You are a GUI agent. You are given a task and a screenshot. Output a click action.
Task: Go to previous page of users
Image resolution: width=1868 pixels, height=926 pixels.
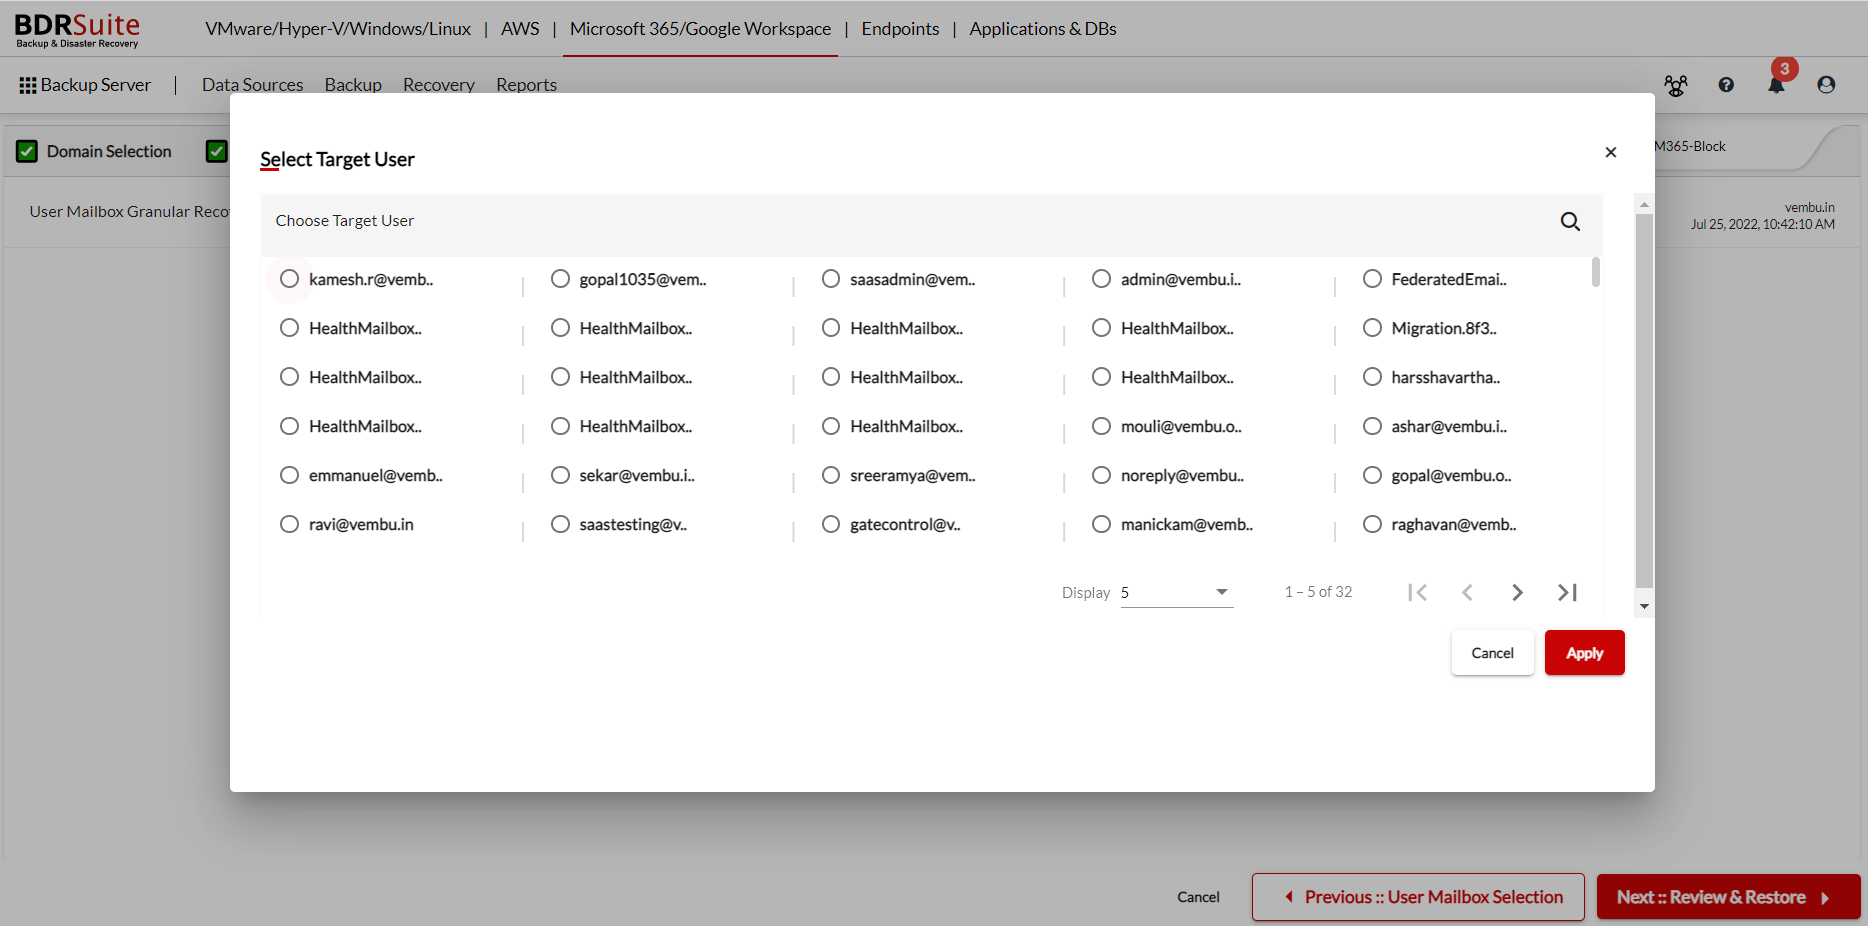click(1467, 592)
